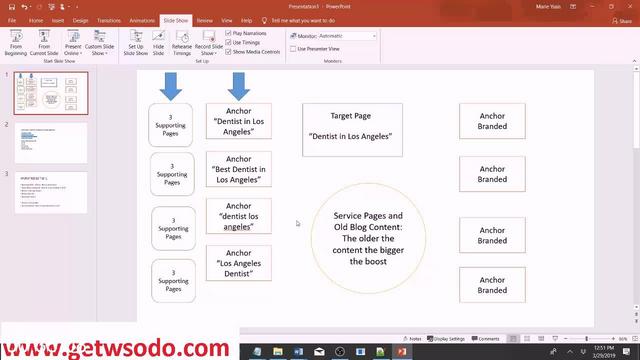Toggle Use Timings checkbox
The image size is (640, 360).
coord(228,42)
